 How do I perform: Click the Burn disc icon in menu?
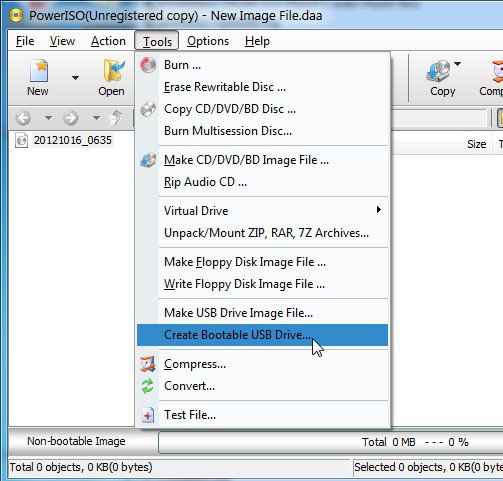(148, 65)
